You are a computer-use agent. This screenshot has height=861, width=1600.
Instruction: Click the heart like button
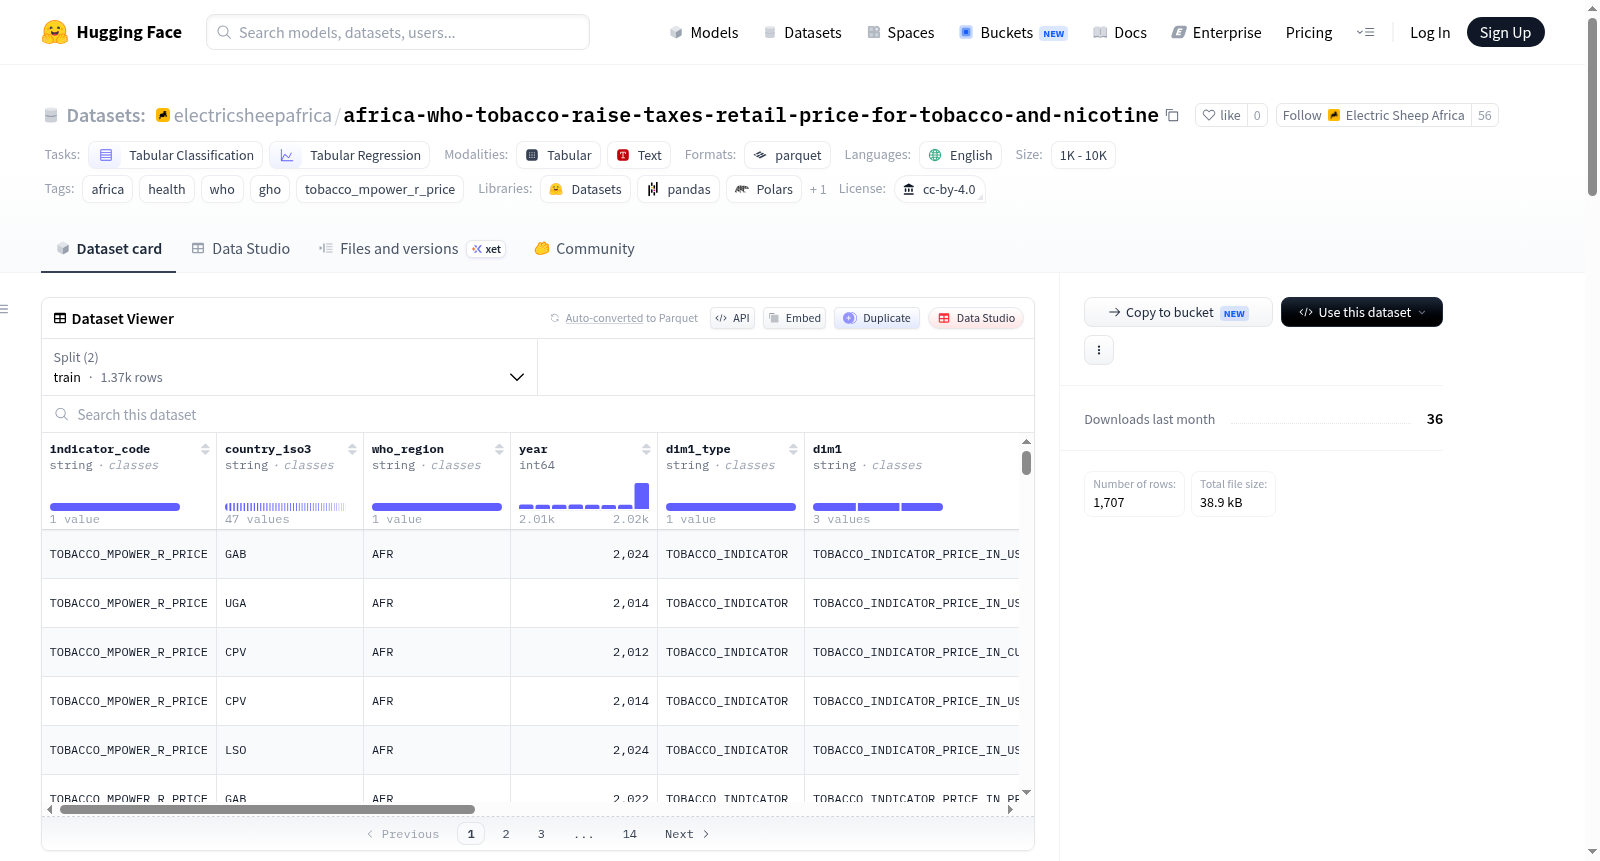1220,115
